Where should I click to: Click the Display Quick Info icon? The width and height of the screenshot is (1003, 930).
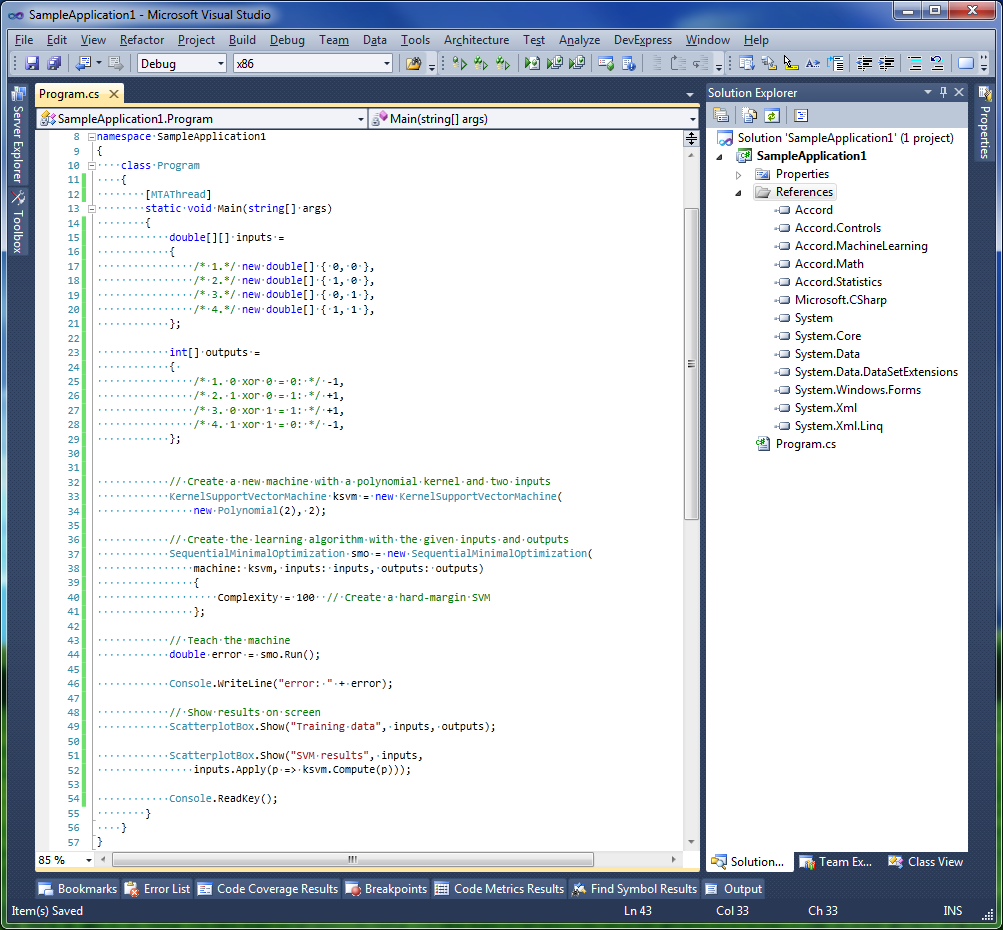[791, 63]
